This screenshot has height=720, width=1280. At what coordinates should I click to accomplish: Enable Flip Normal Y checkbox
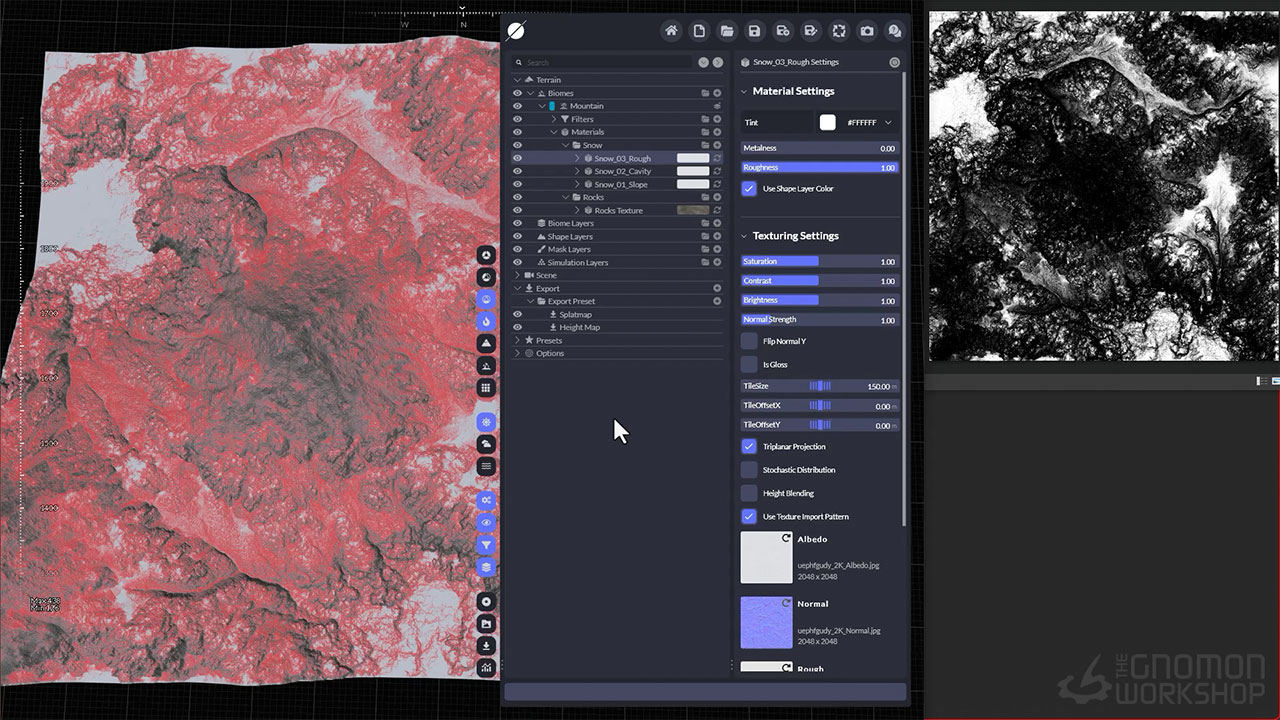(749, 341)
